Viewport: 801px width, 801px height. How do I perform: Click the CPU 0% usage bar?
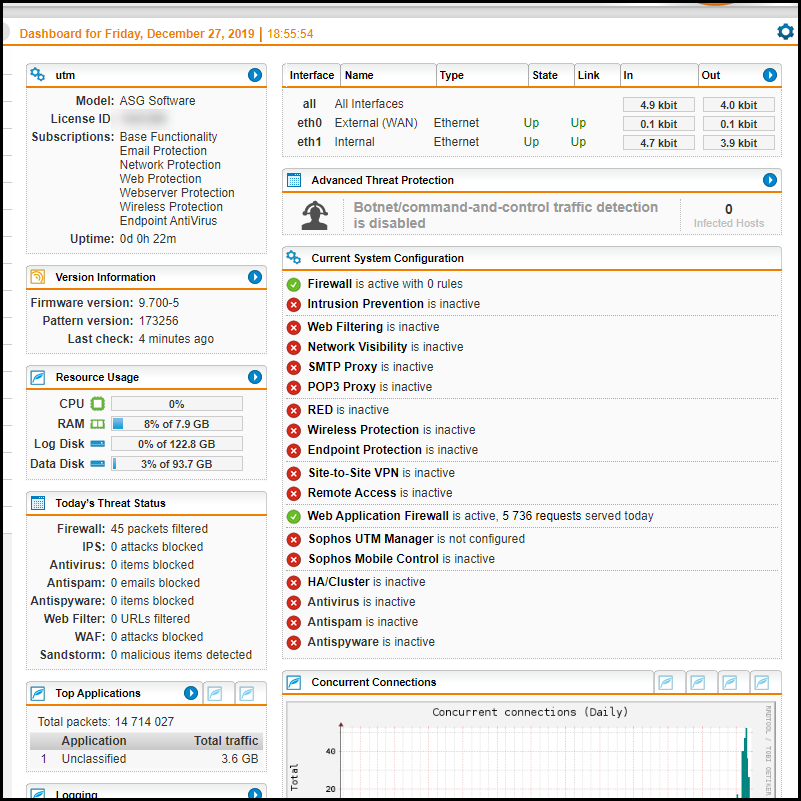coord(177,404)
